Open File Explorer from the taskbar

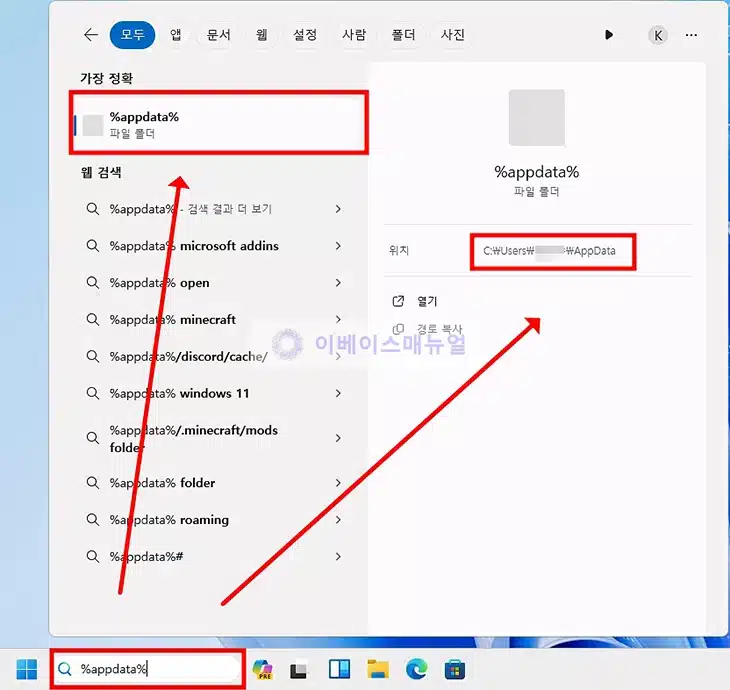click(x=377, y=669)
